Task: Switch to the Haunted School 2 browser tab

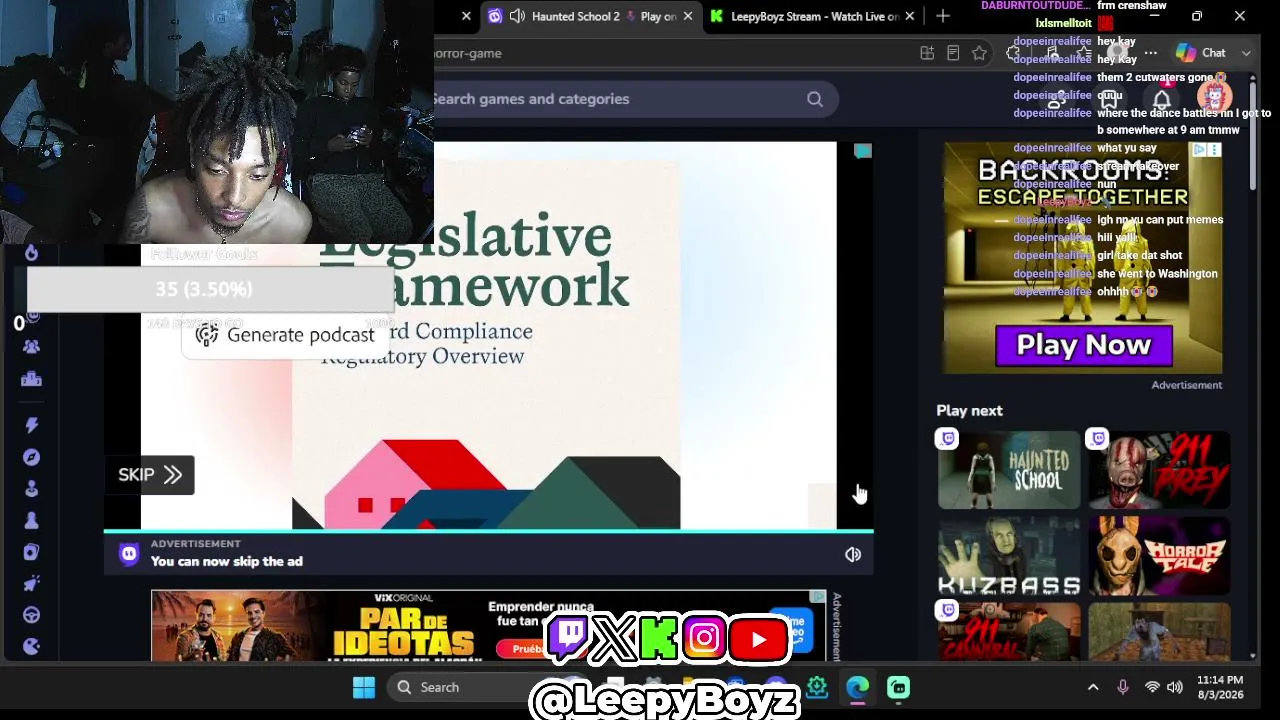Action: 590,16
